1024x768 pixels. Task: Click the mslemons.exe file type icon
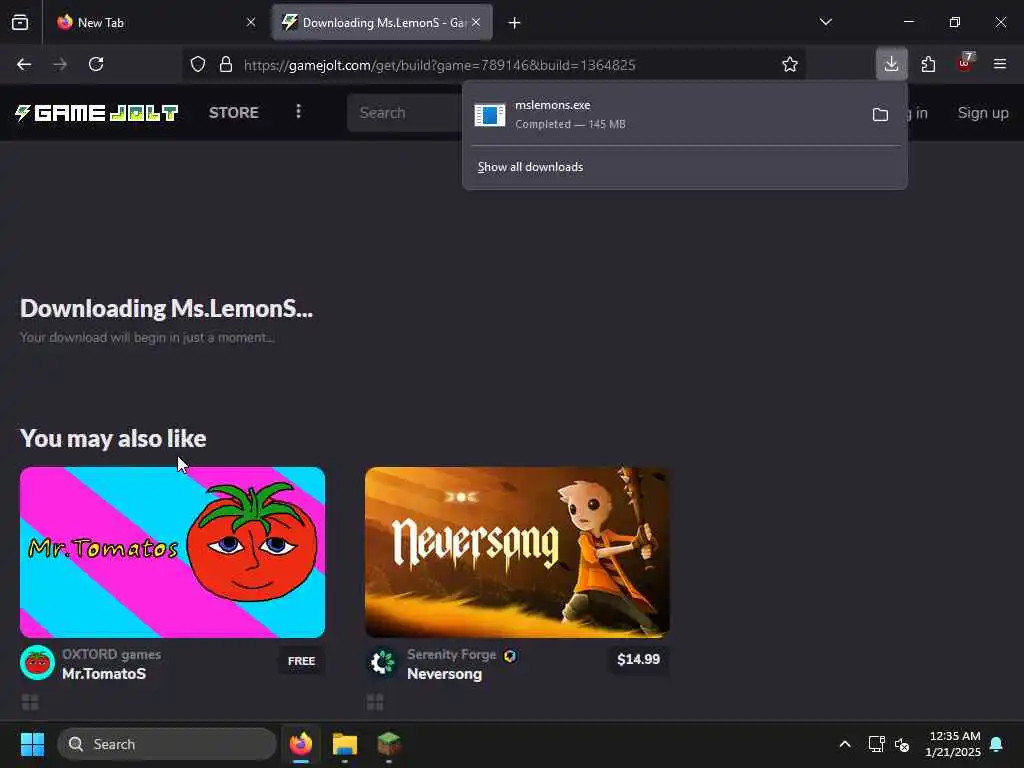pyautogui.click(x=490, y=115)
